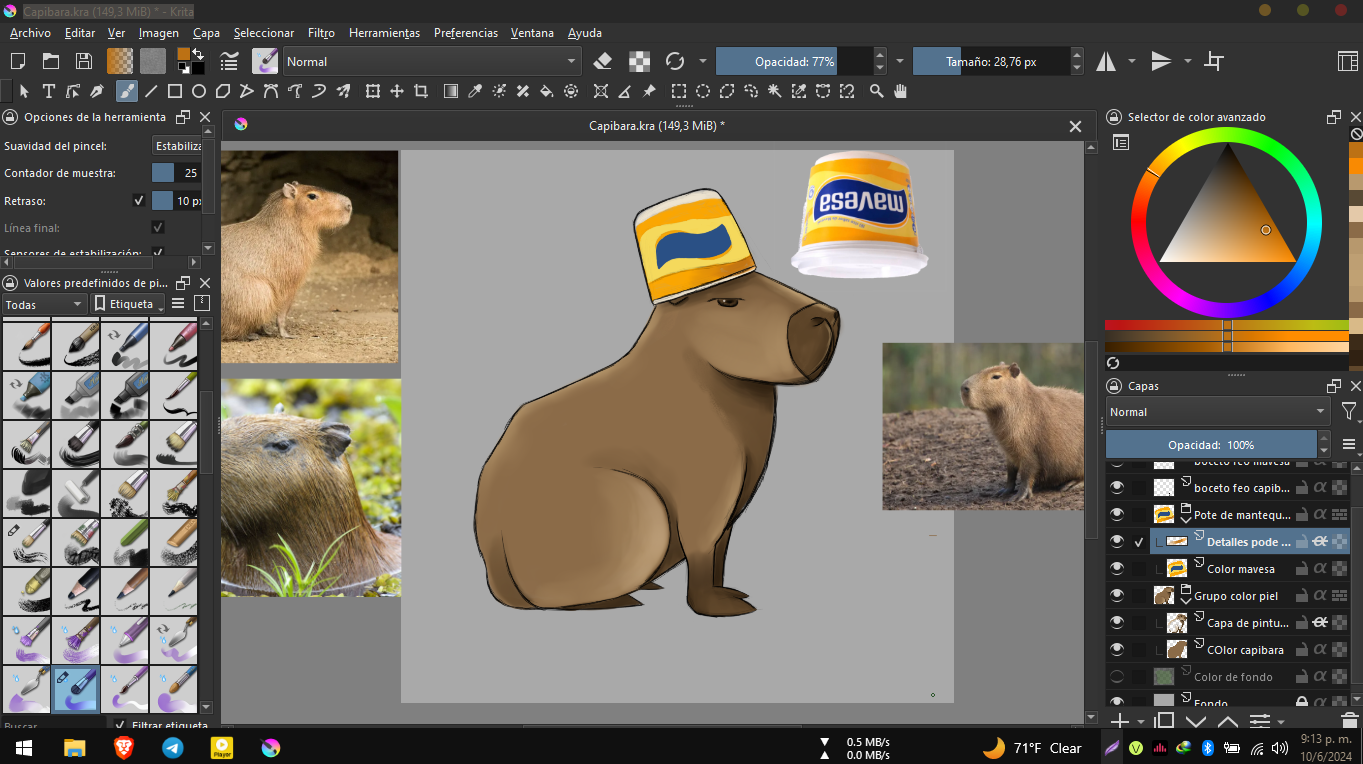Create a new document icon
This screenshot has height=764, width=1363.
point(20,61)
